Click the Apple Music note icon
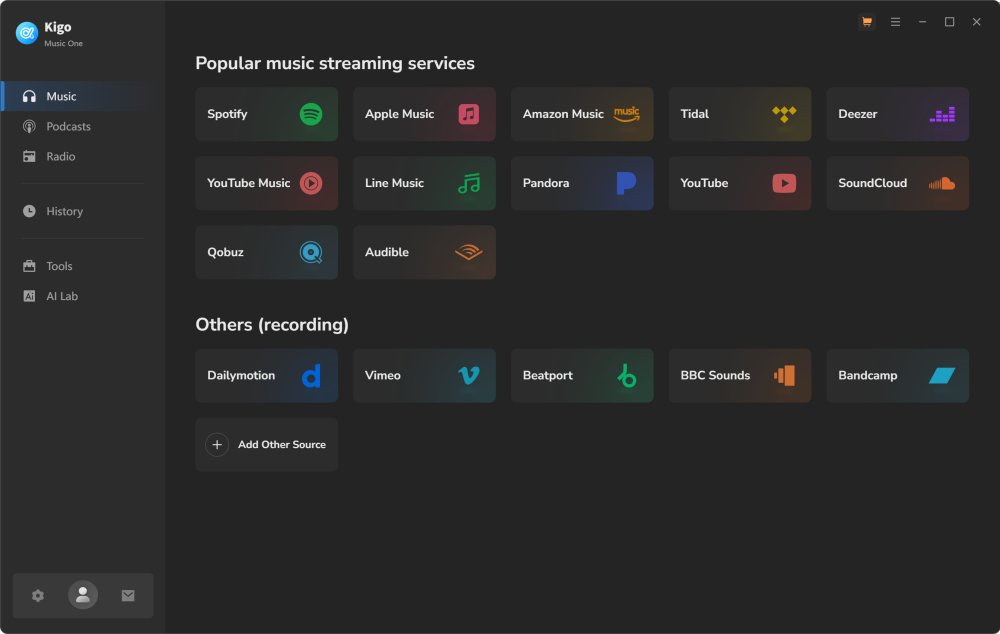 (469, 114)
